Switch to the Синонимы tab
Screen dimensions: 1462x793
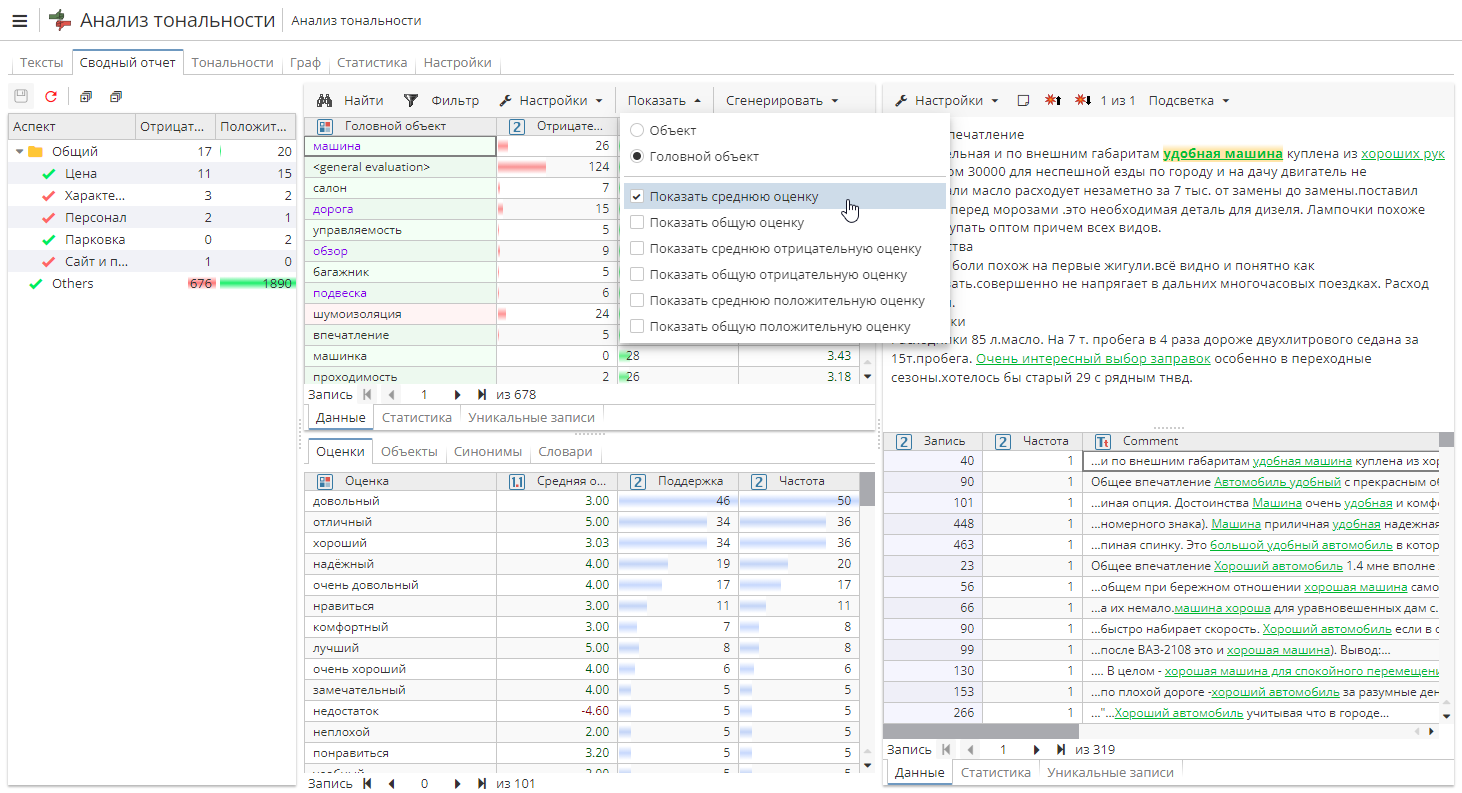pos(487,451)
